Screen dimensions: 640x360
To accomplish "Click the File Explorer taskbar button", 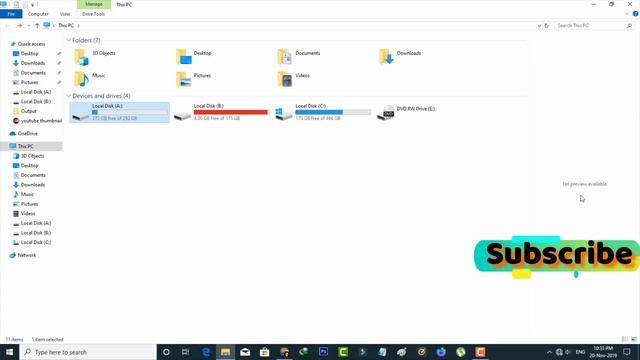I will (225, 352).
